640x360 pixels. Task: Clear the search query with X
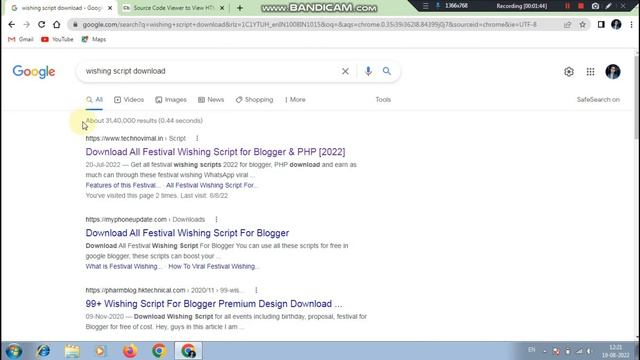pos(345,71)
